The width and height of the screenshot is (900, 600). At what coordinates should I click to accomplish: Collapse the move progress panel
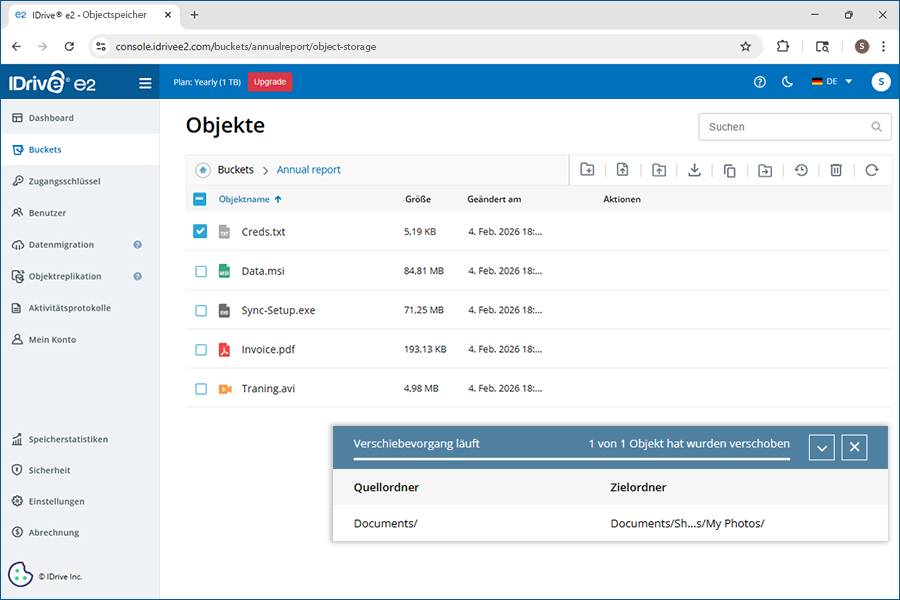coord(821,447)
